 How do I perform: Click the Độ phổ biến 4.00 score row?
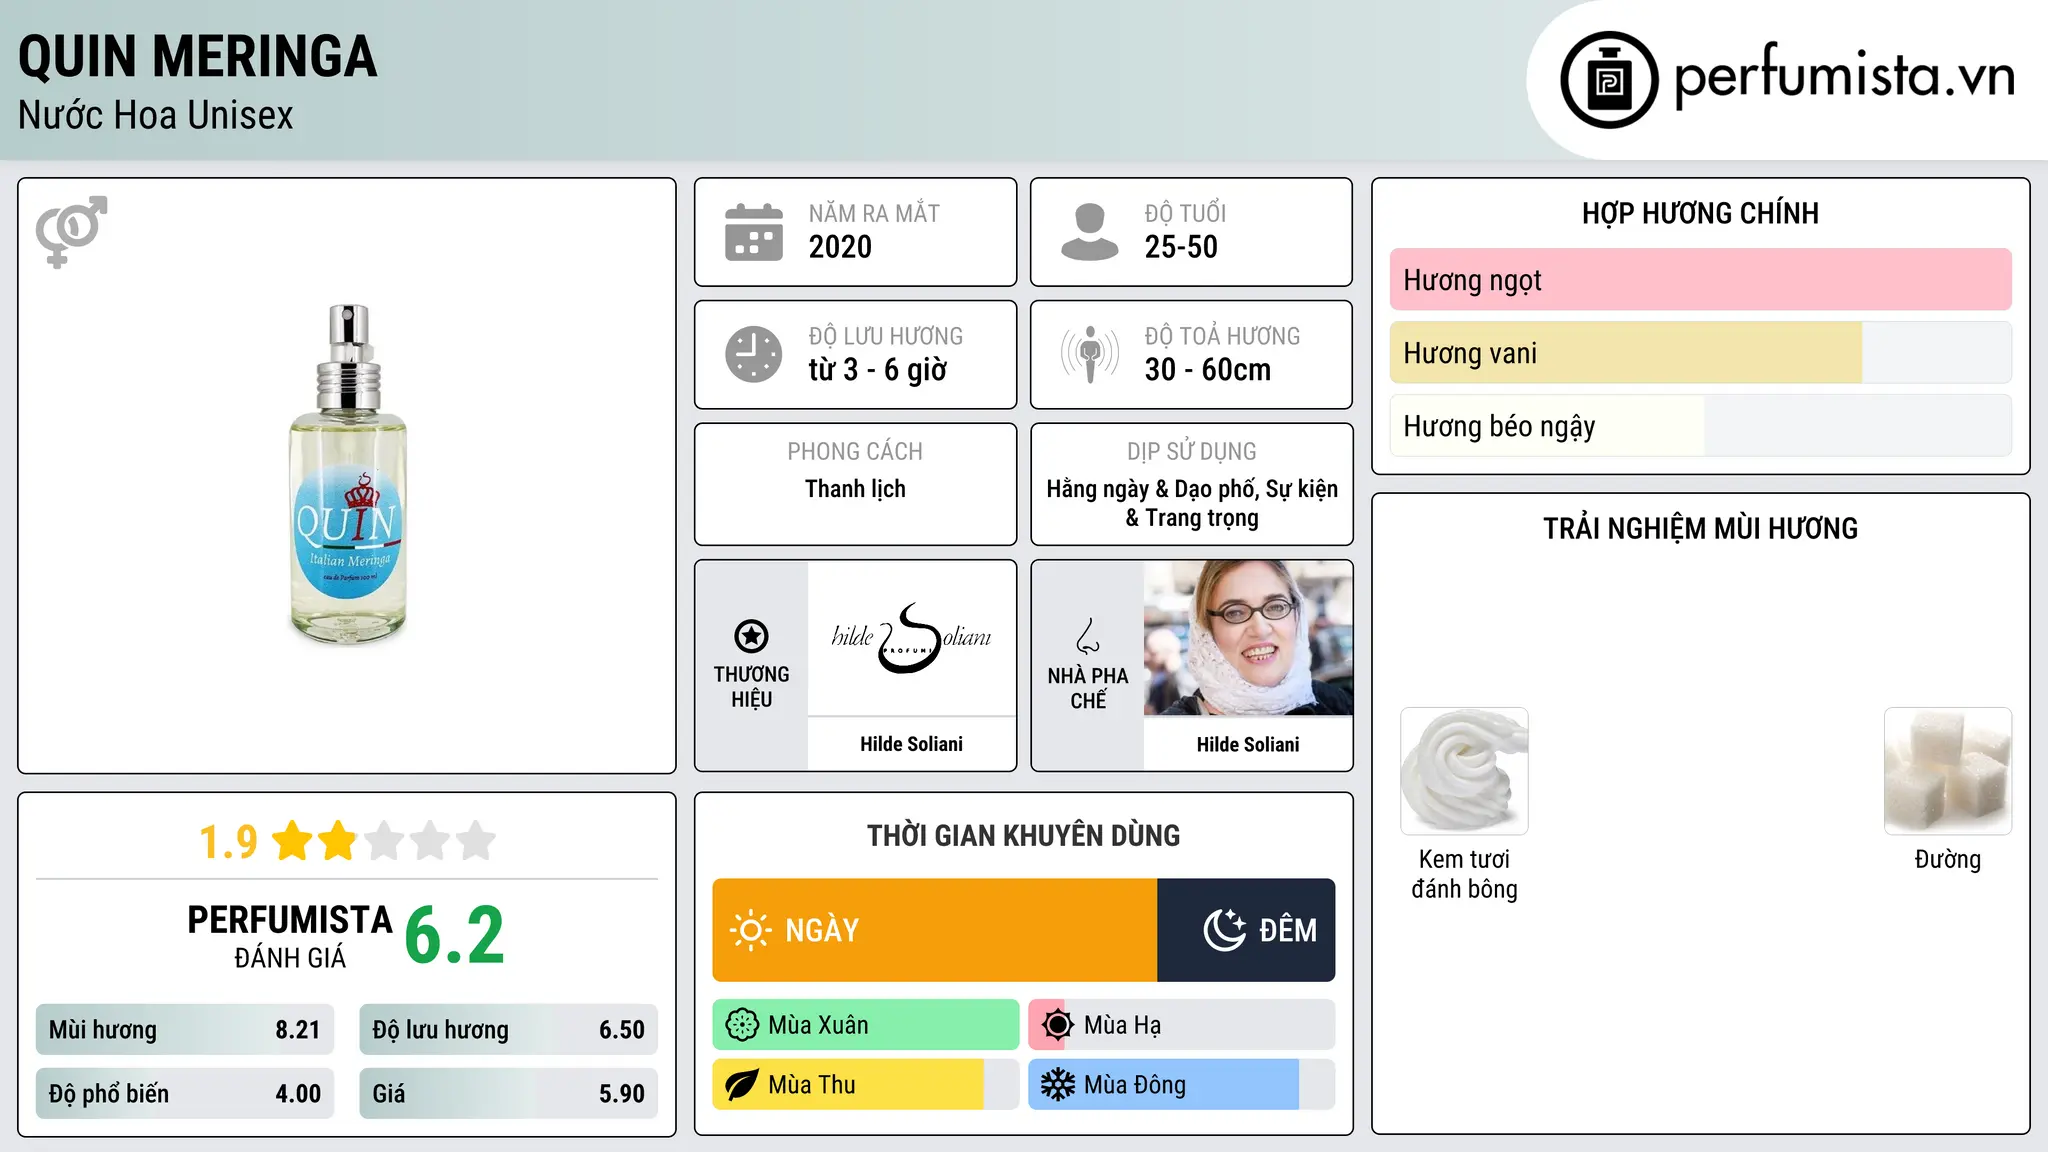coord(185,1094)
